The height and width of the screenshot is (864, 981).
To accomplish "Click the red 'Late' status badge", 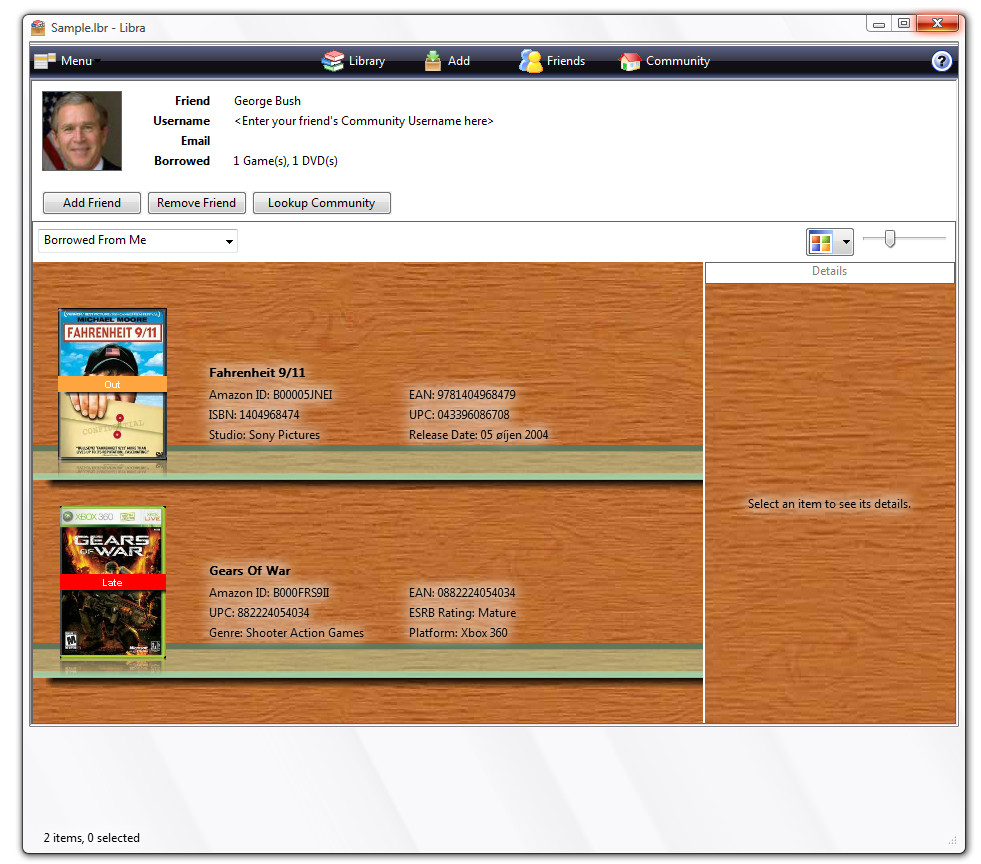I will click(x=113, y=582).
